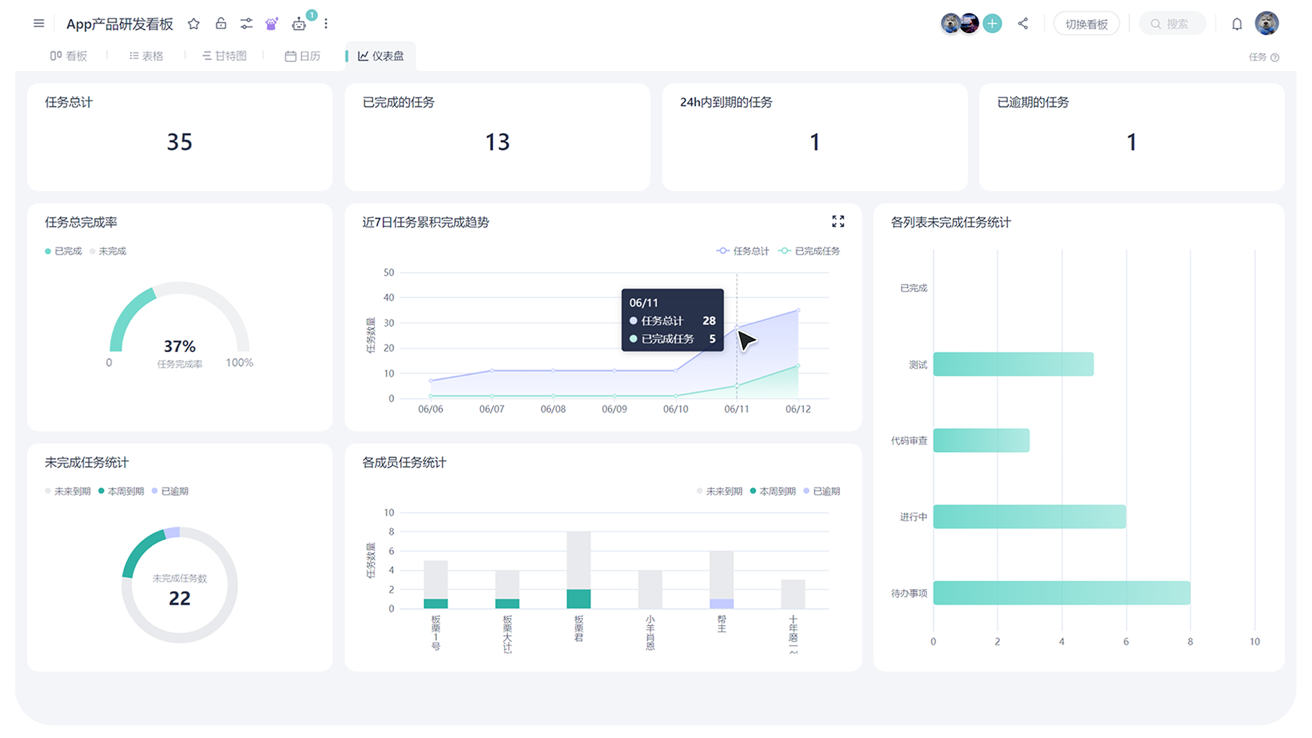Toggle 已逾期 legend in 未完成任务统计
The image size is (1312, 738).
(x=170, y=491)
